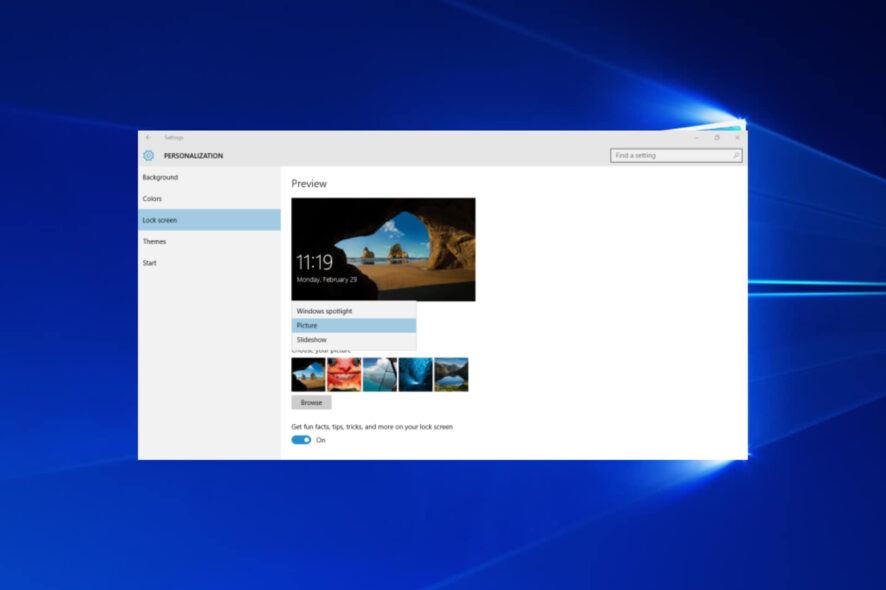886x590 pixels.
Task: Click the Browse button
Action: pyautogui.click(x=311, y=402)
